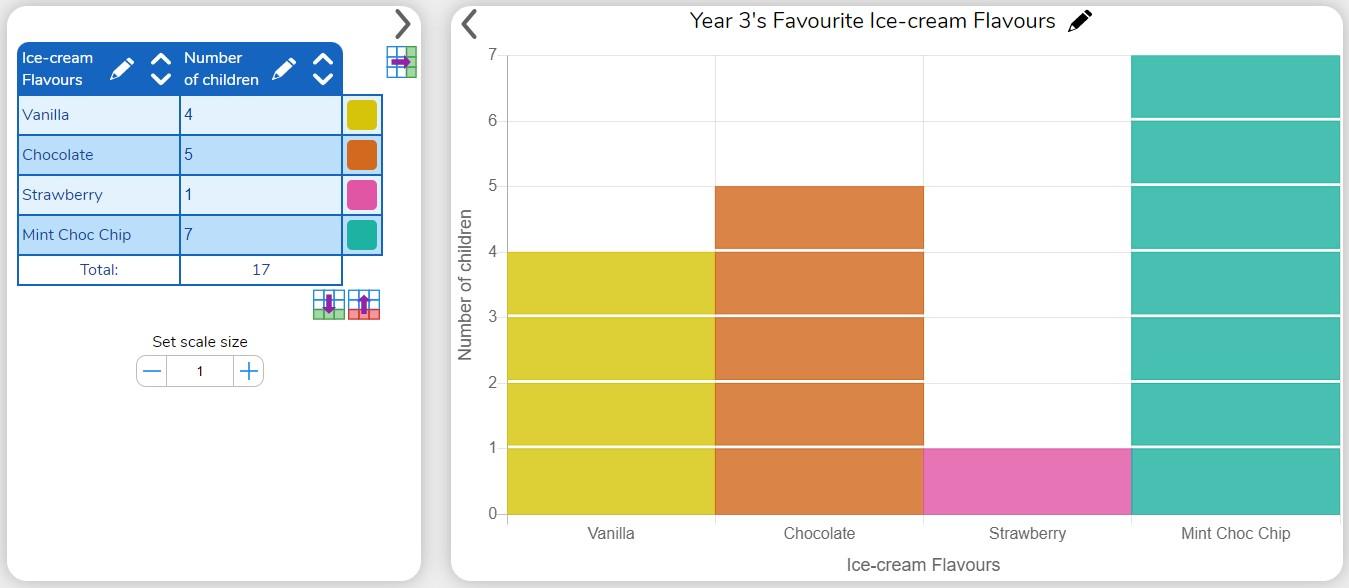Screen dimensions: 1349x588
Task: Select the Mint Choc Chip value cell showing 7
Action: 261,235
